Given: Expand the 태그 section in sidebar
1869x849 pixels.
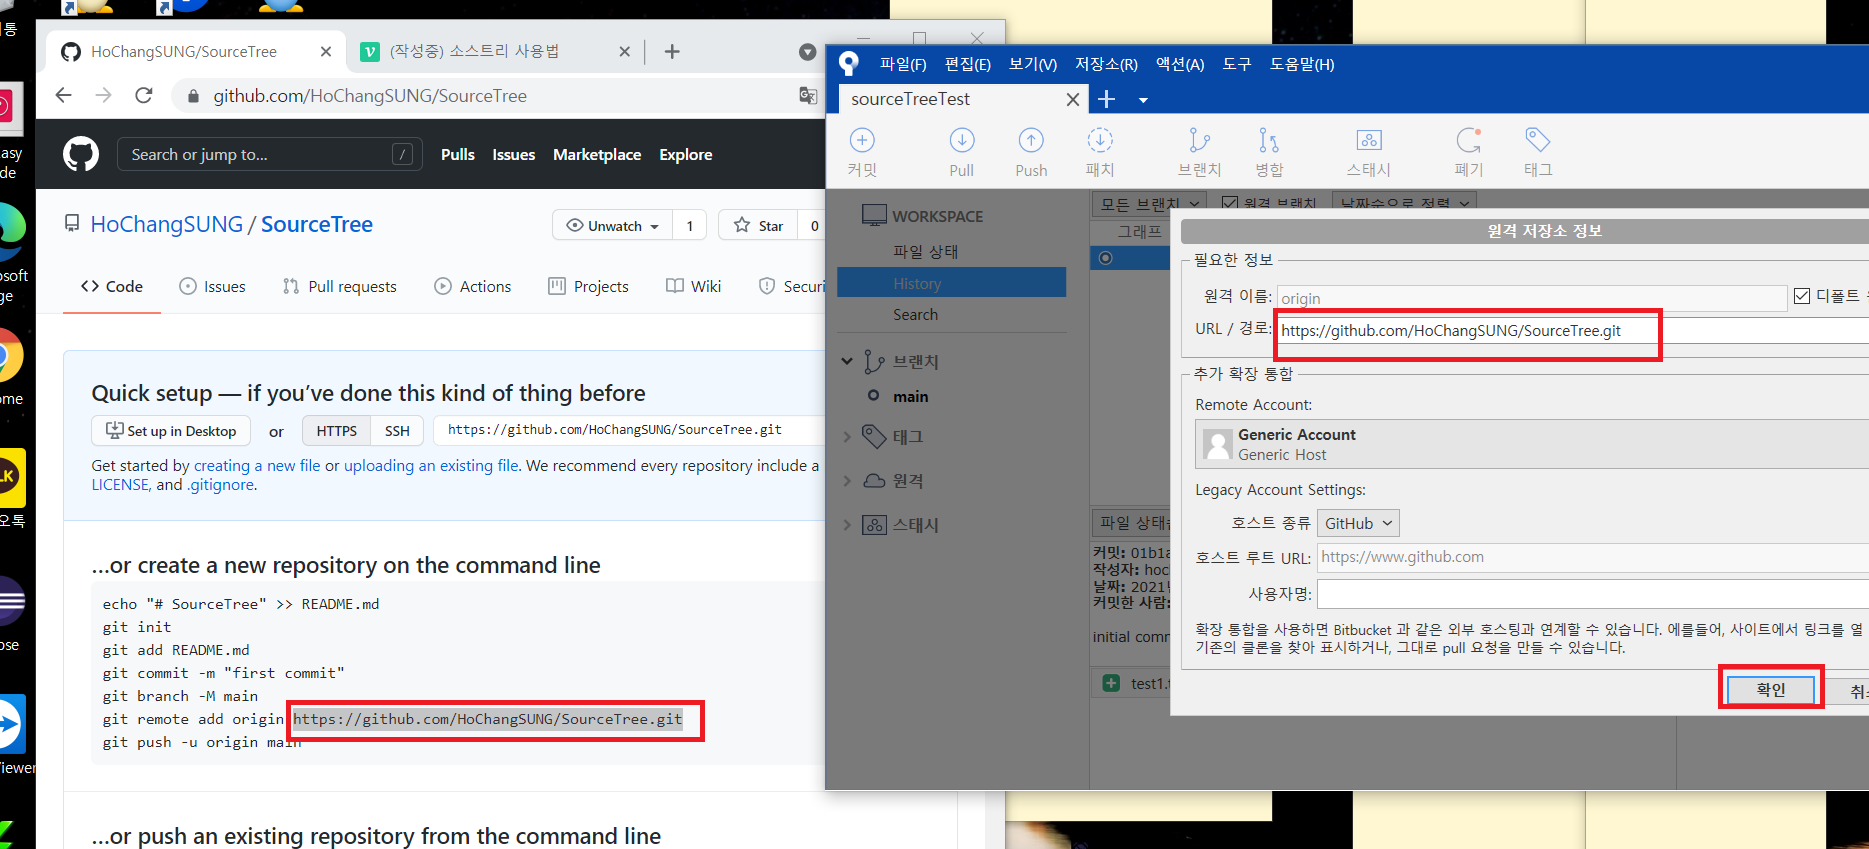Looking at the screenshot, I should tap(847, 436).
